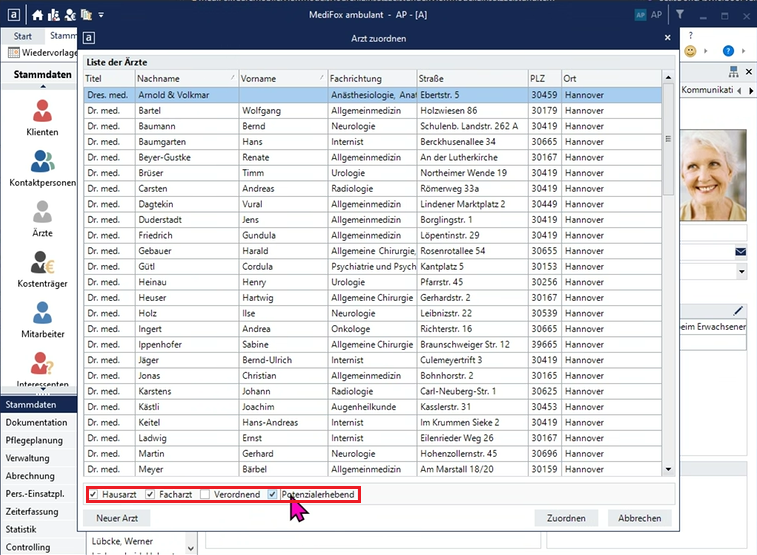This screenshot has width=757, height=555.
Task: Click the filter funnel icon
Action: click(680, 15)
